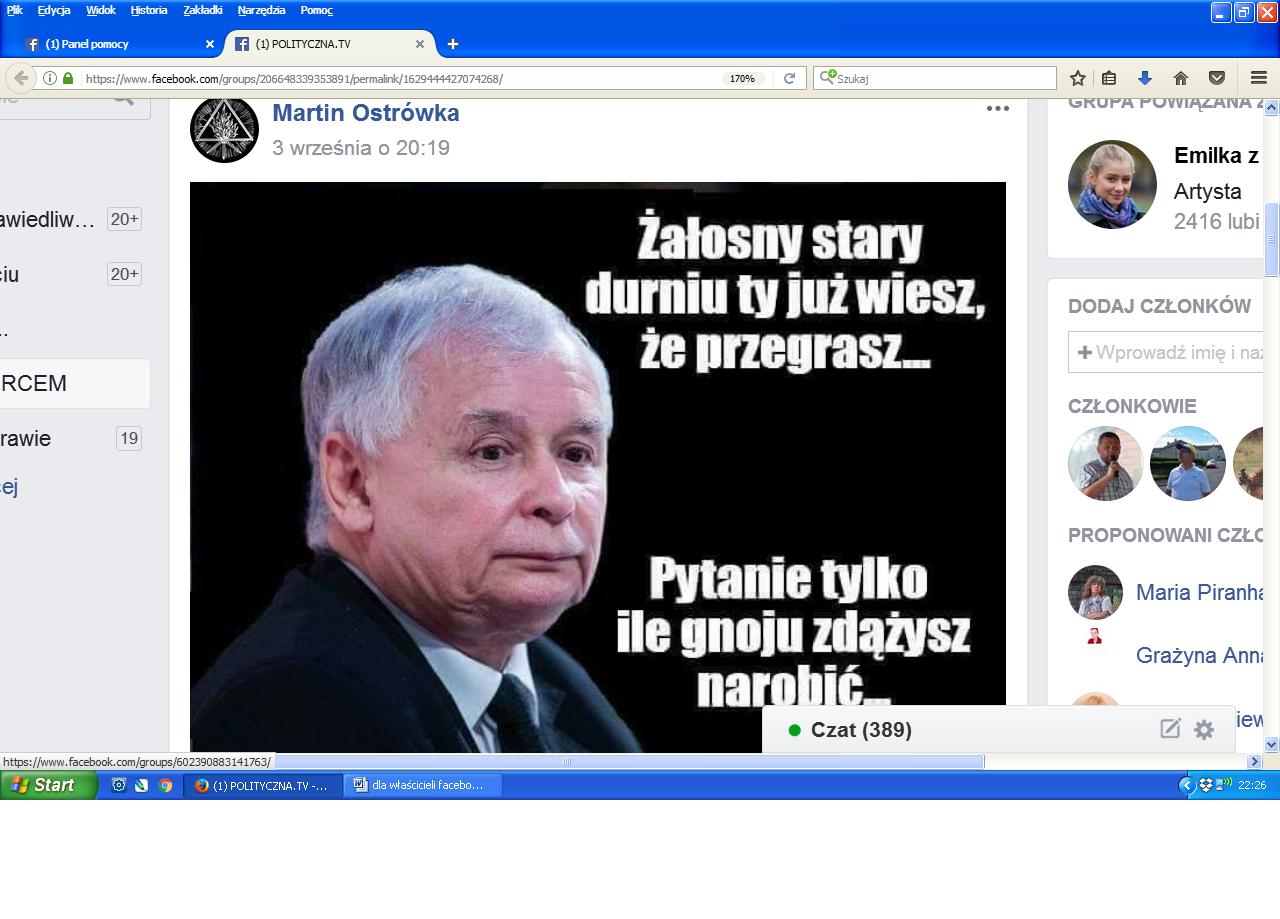Viewport: 1280px width, 919px height.
Task: Open the Firefox hamburger menu
Action: 1259,78
